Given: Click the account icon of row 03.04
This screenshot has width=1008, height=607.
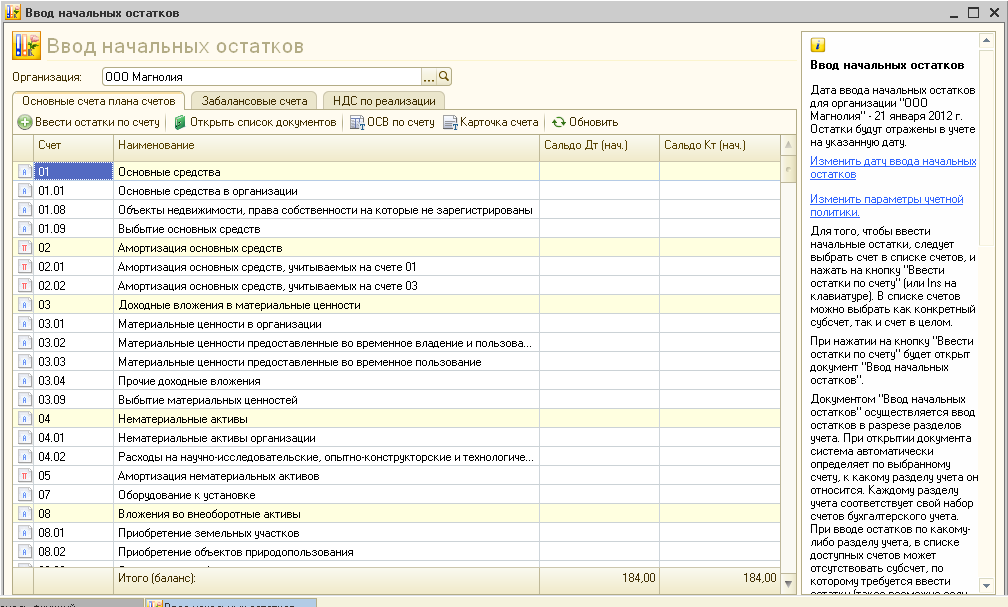Looking at the screenshot, I should click(24, 381).
